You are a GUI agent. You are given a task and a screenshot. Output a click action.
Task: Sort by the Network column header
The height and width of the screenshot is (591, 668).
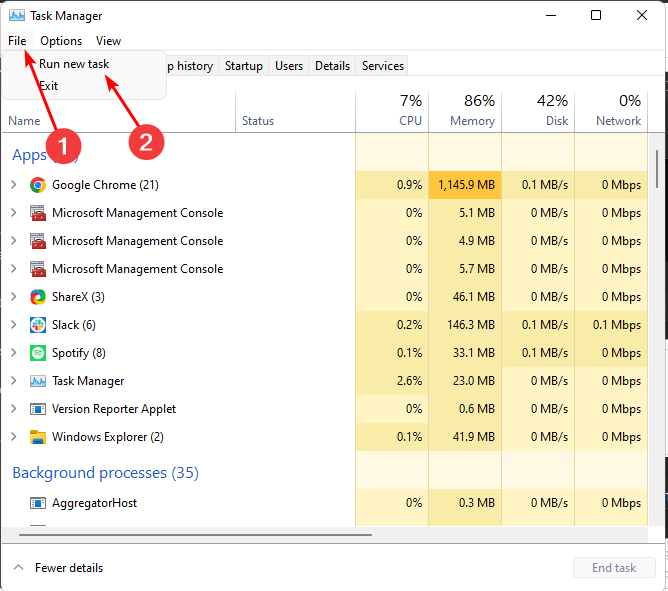coord(611,112)
